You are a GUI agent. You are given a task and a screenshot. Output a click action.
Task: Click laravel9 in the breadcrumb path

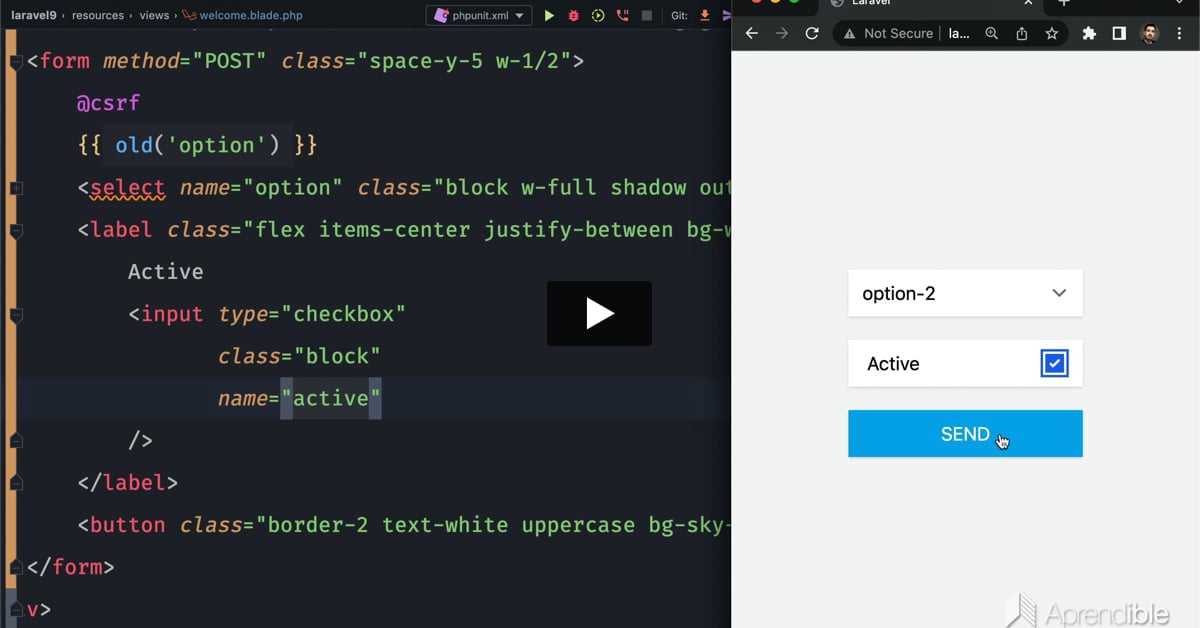point(33,15)
